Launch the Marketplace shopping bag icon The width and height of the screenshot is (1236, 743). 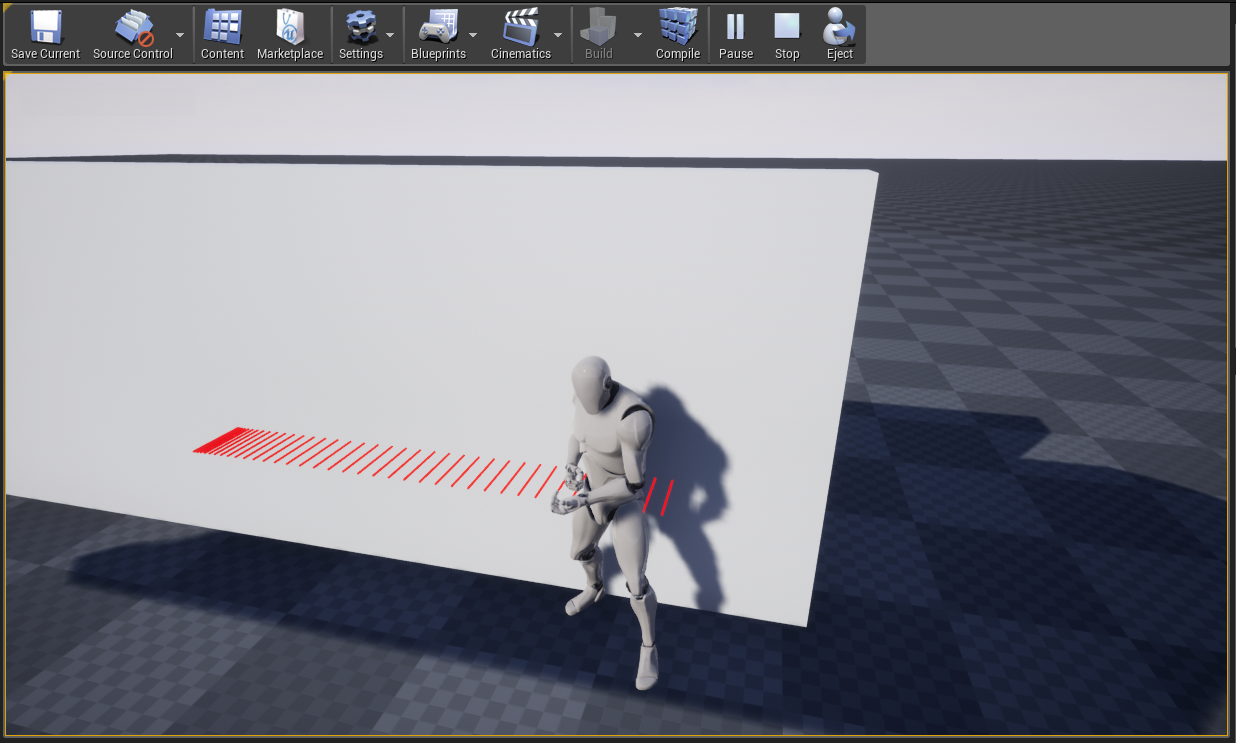[290, 28]
